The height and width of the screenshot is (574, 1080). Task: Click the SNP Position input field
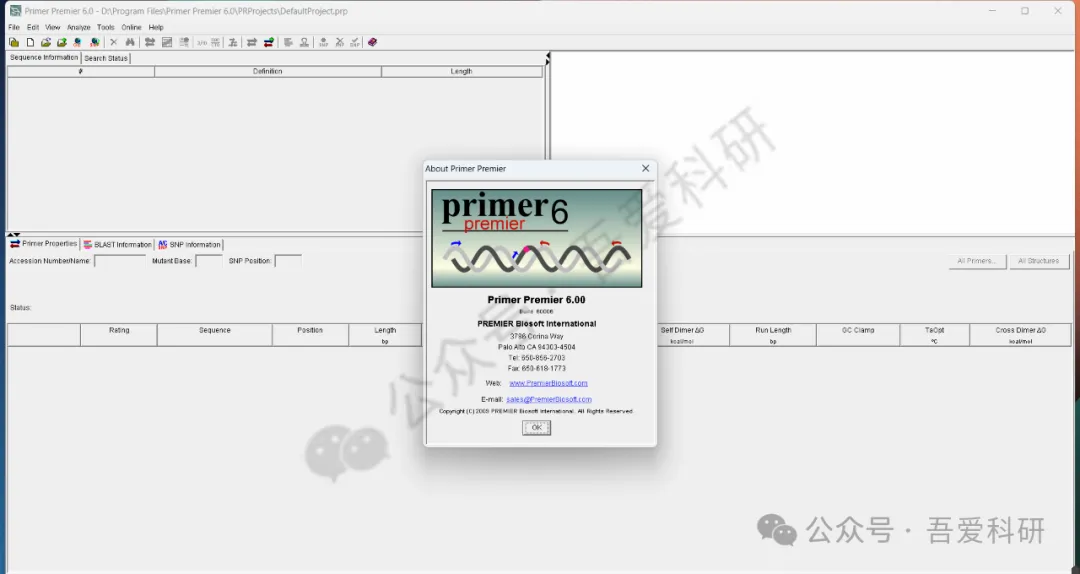coord(288,261)
